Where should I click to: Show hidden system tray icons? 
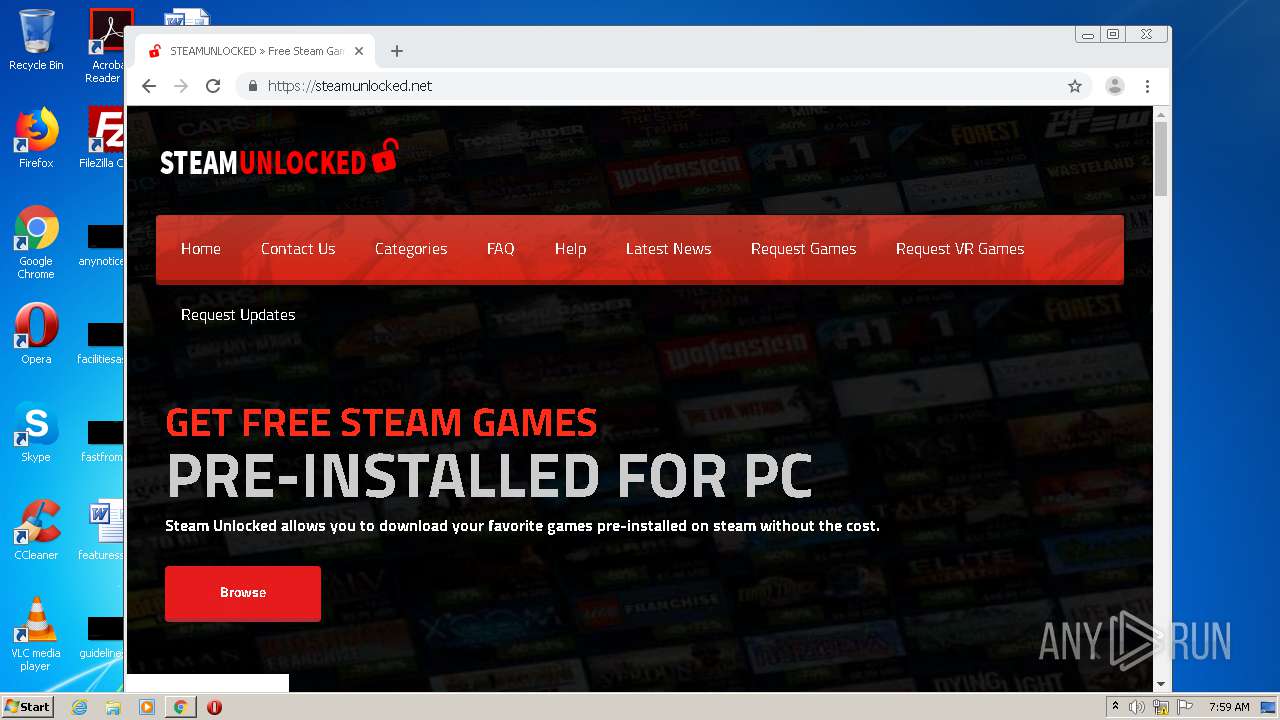tap(1114, 707)
